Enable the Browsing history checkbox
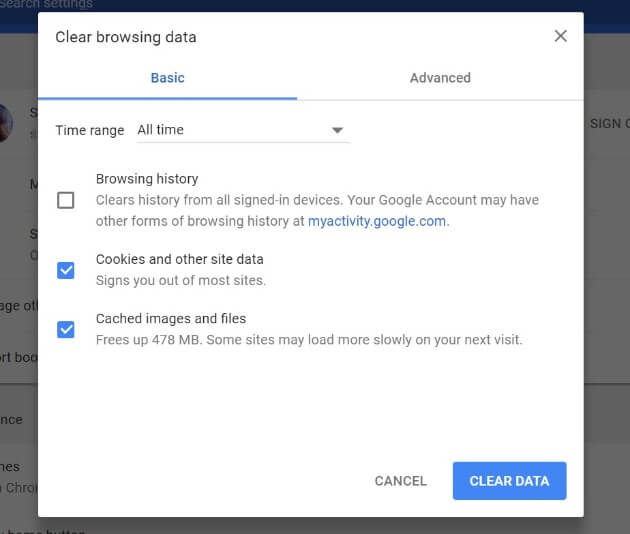The height and width of the screenshot is (534, 630). pos(66,200)
